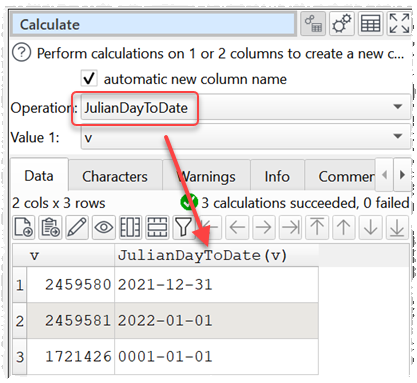This screenshot has height=383, width=417.
Task: Click the linked table icon beside the Calculate title
Action: click(x=313, y=24)
